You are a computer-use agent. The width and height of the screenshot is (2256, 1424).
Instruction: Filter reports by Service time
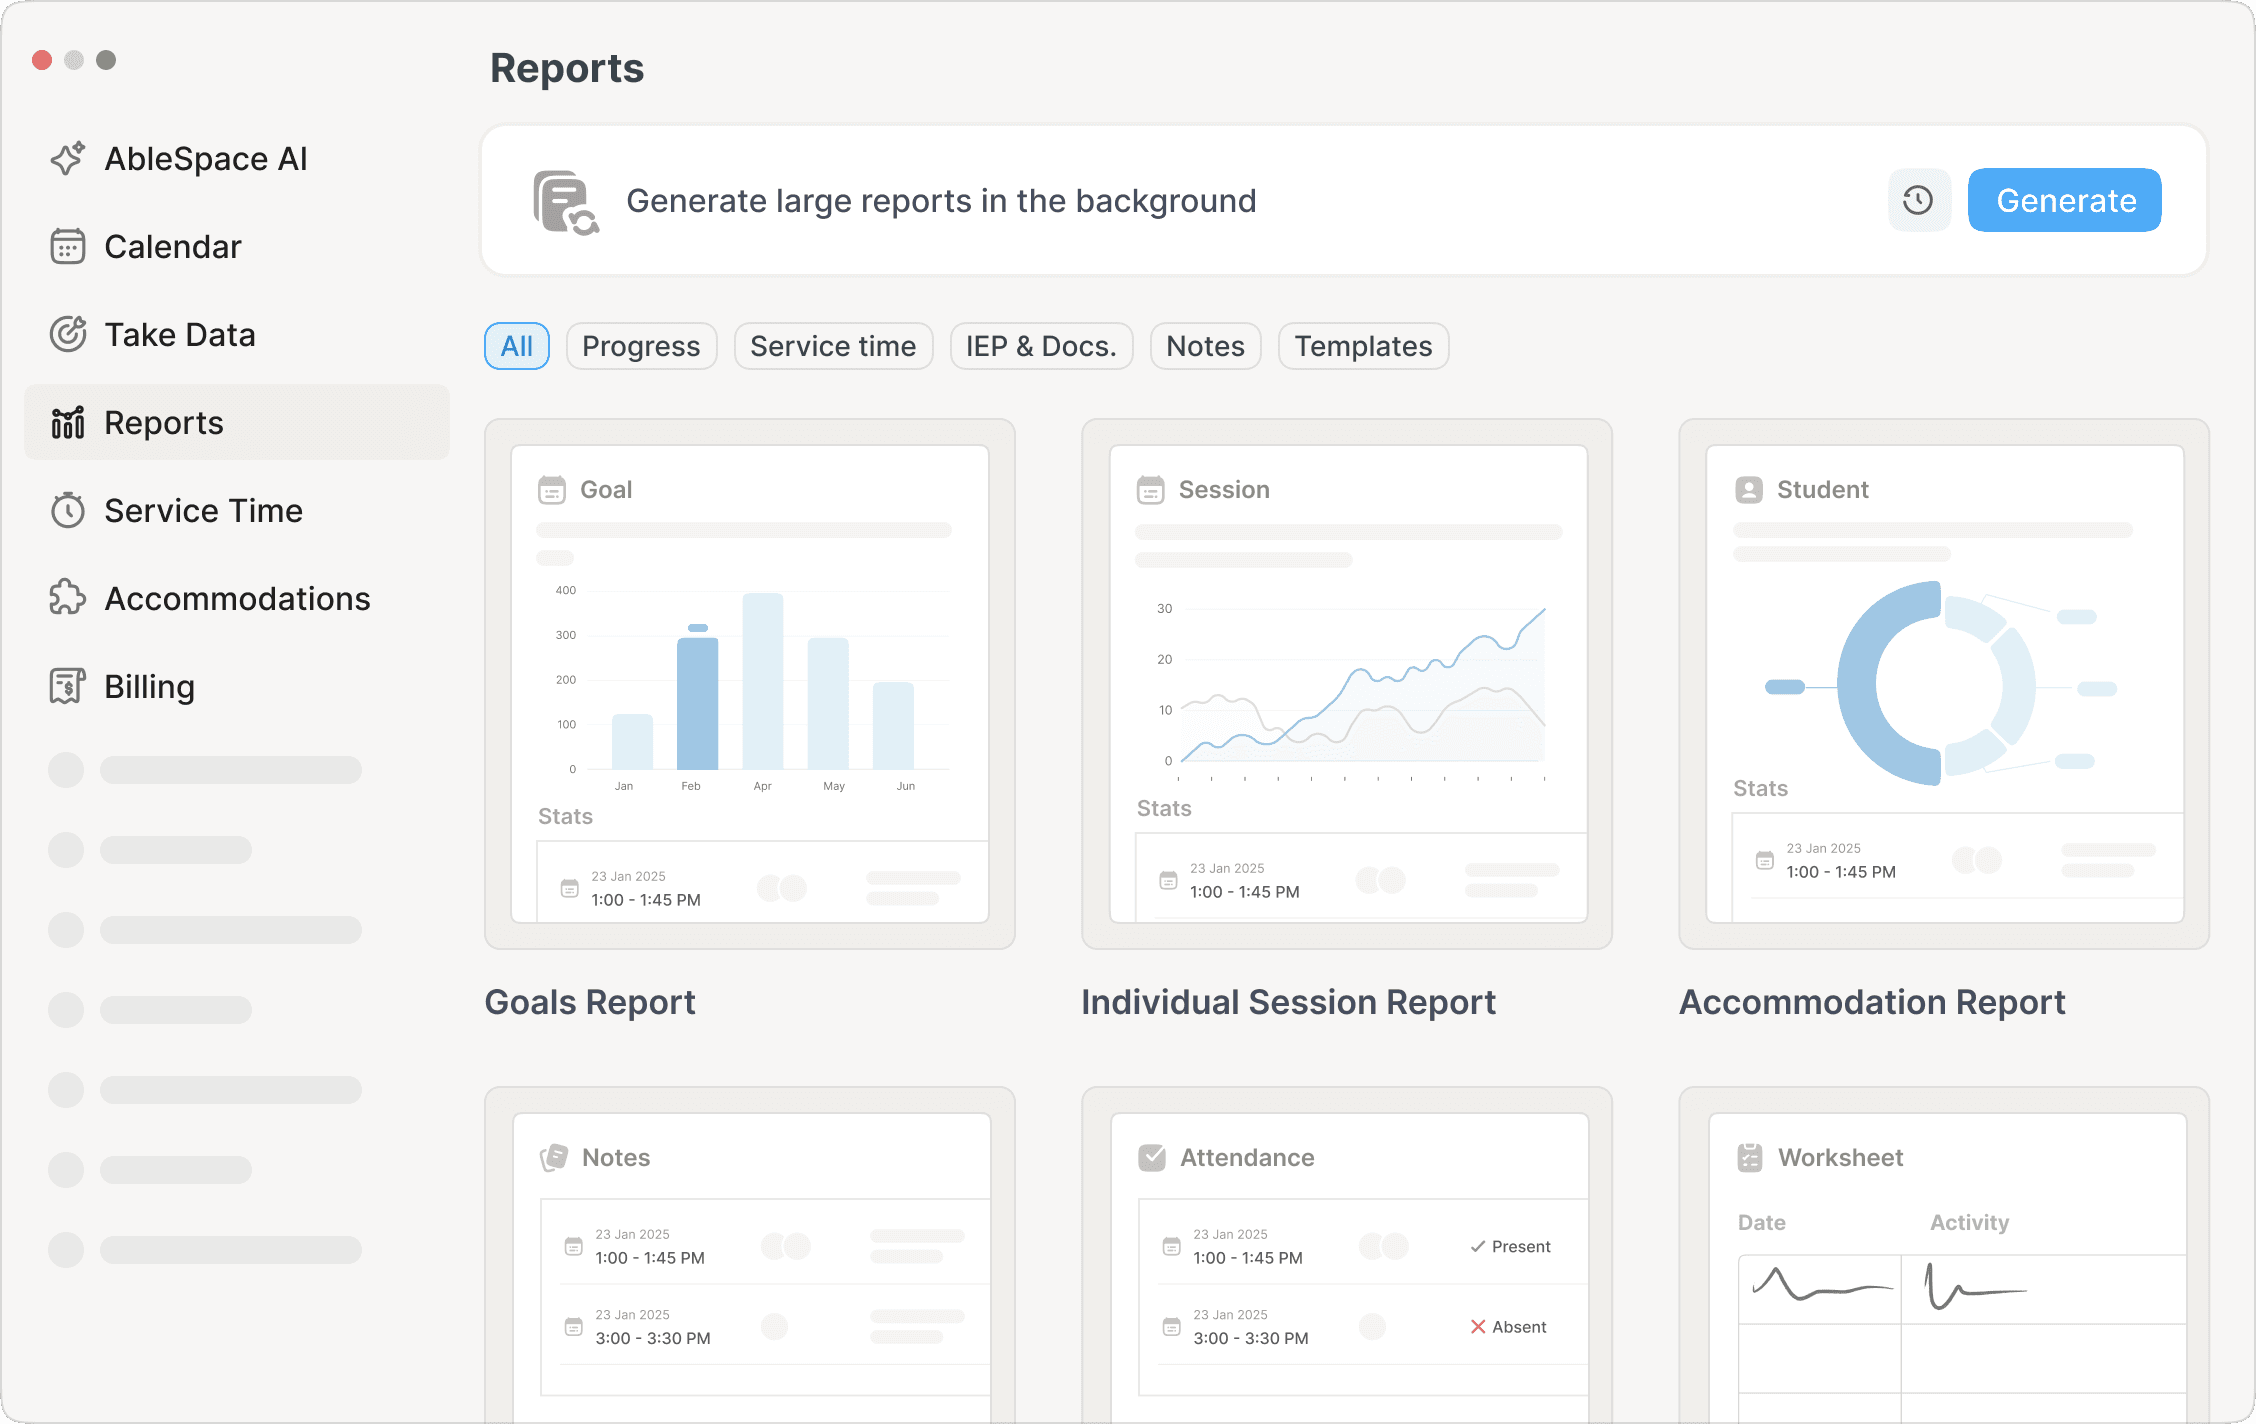pos(833,346)
